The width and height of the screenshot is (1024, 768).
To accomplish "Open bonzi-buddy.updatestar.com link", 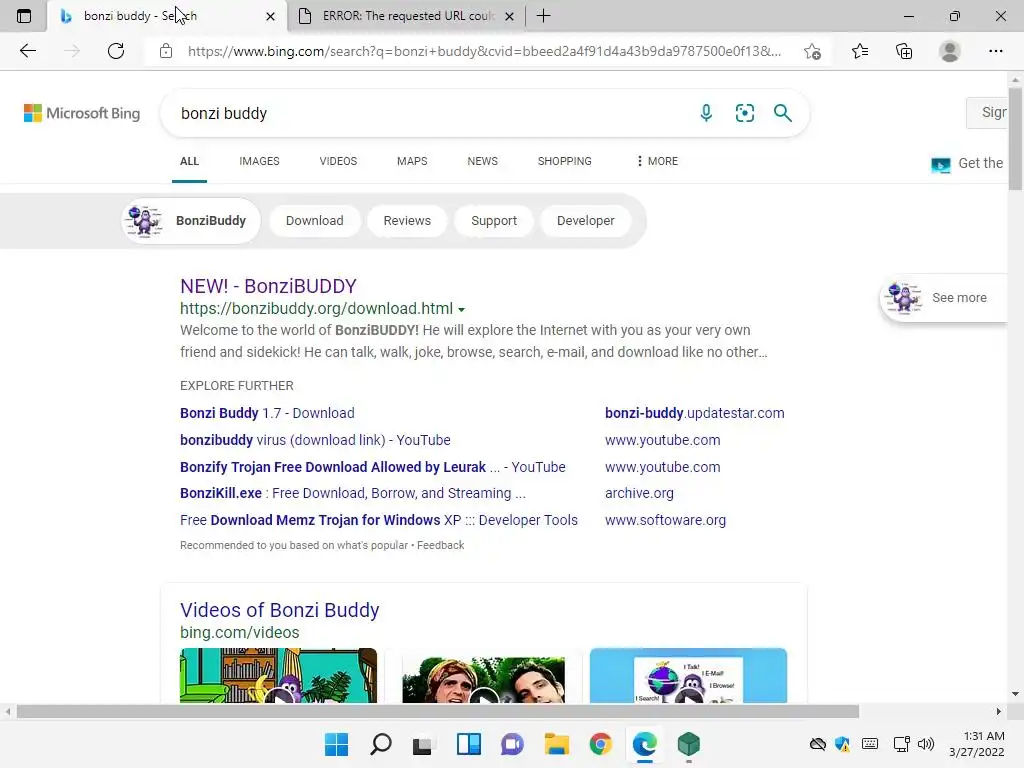I will pyautogui.click(x=695, y=413).
